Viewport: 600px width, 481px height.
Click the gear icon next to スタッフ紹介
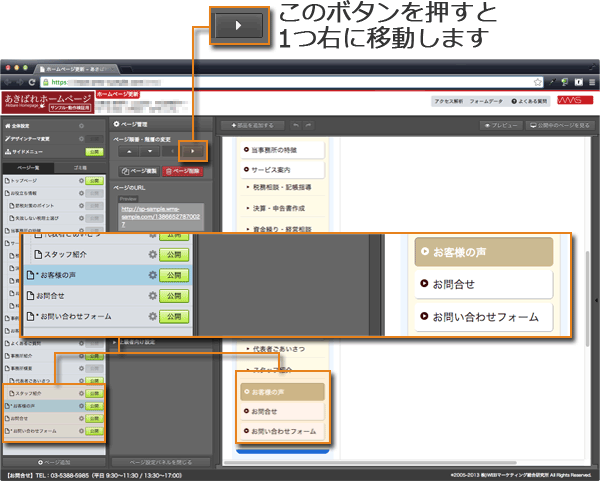153,253
